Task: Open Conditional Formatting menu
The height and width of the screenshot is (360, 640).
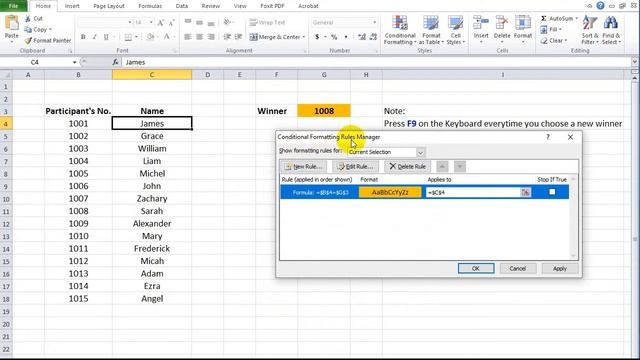Action: [400, 30]
